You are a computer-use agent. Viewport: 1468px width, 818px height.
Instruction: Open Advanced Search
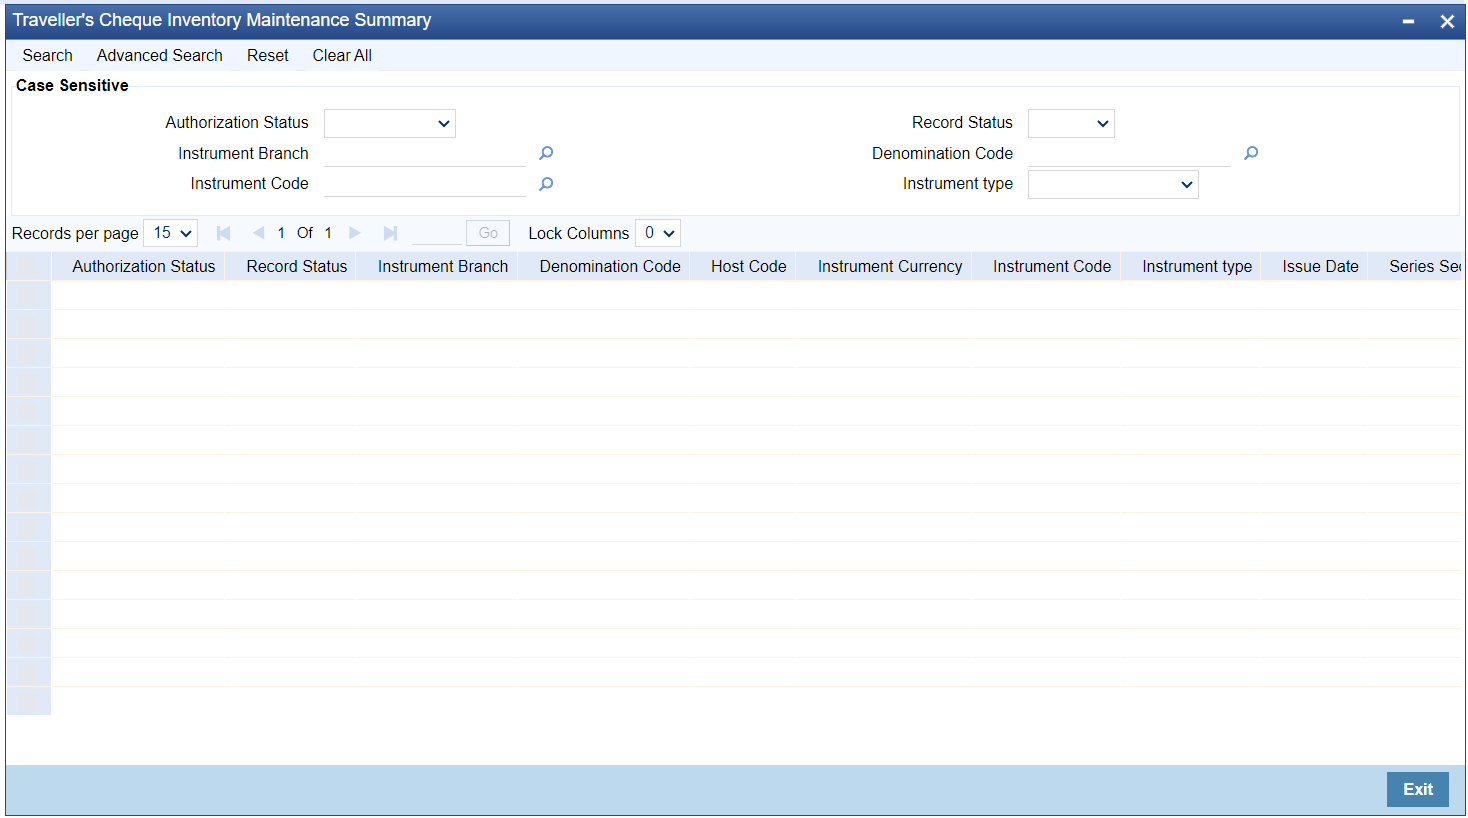pos(160,55)
